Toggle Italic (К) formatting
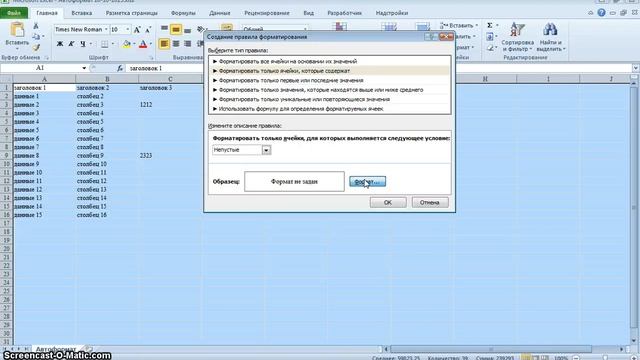This screenshot has height=360, width=640. (71, 44)
